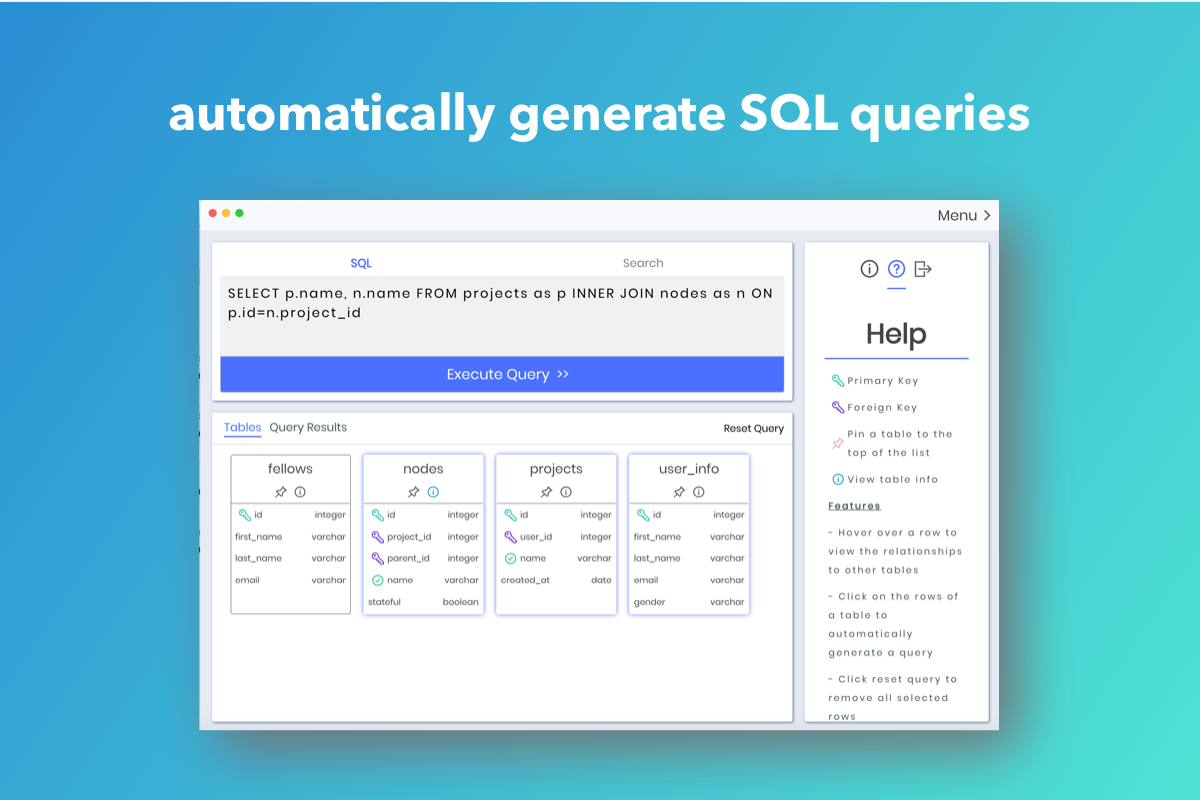Viewport: 1200px width, 800px height.
Task: Click the info icon on the user_info table
Action: (x=699, y=492)
